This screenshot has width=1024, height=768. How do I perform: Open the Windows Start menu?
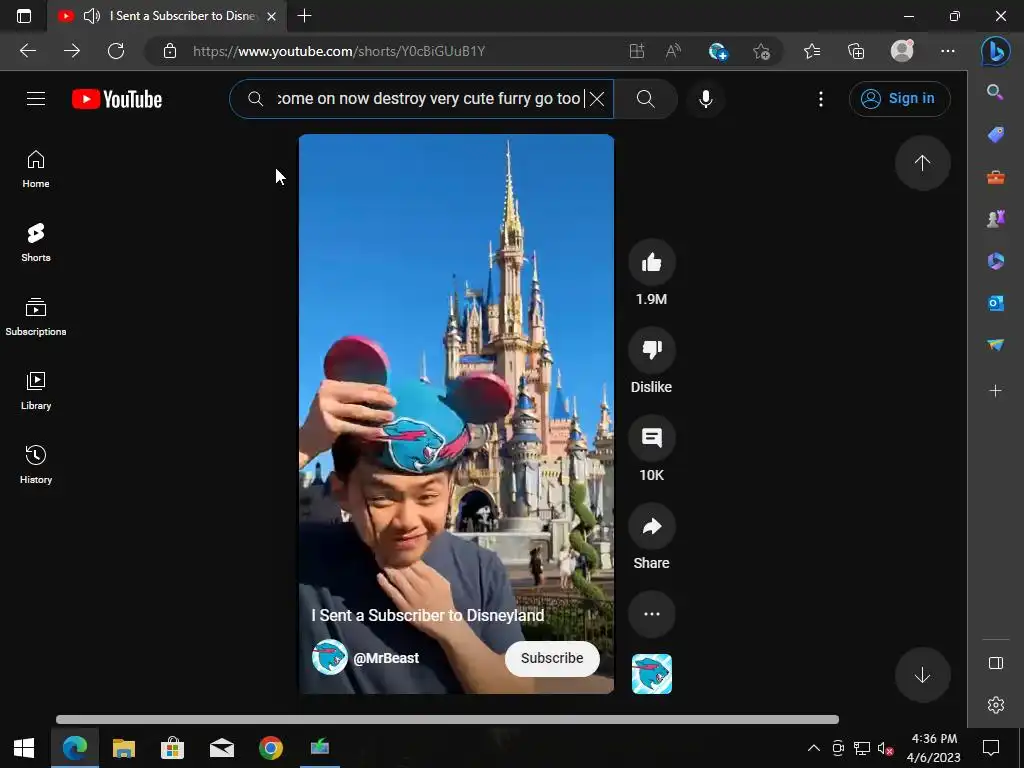tap(24, 748)
